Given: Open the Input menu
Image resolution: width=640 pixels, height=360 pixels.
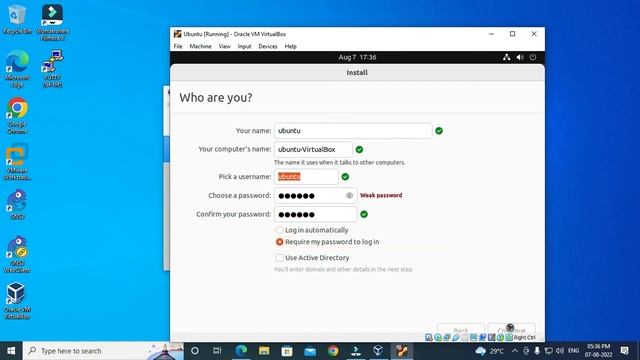Looking at the screenshot, I should tap(244, 47).
